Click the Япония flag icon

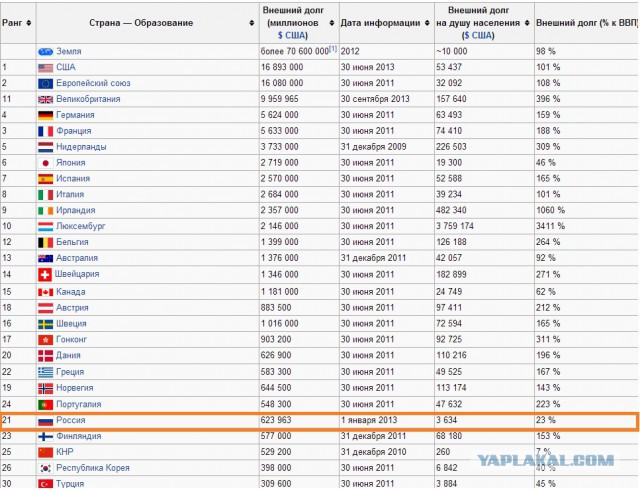(x=45, y=163)
